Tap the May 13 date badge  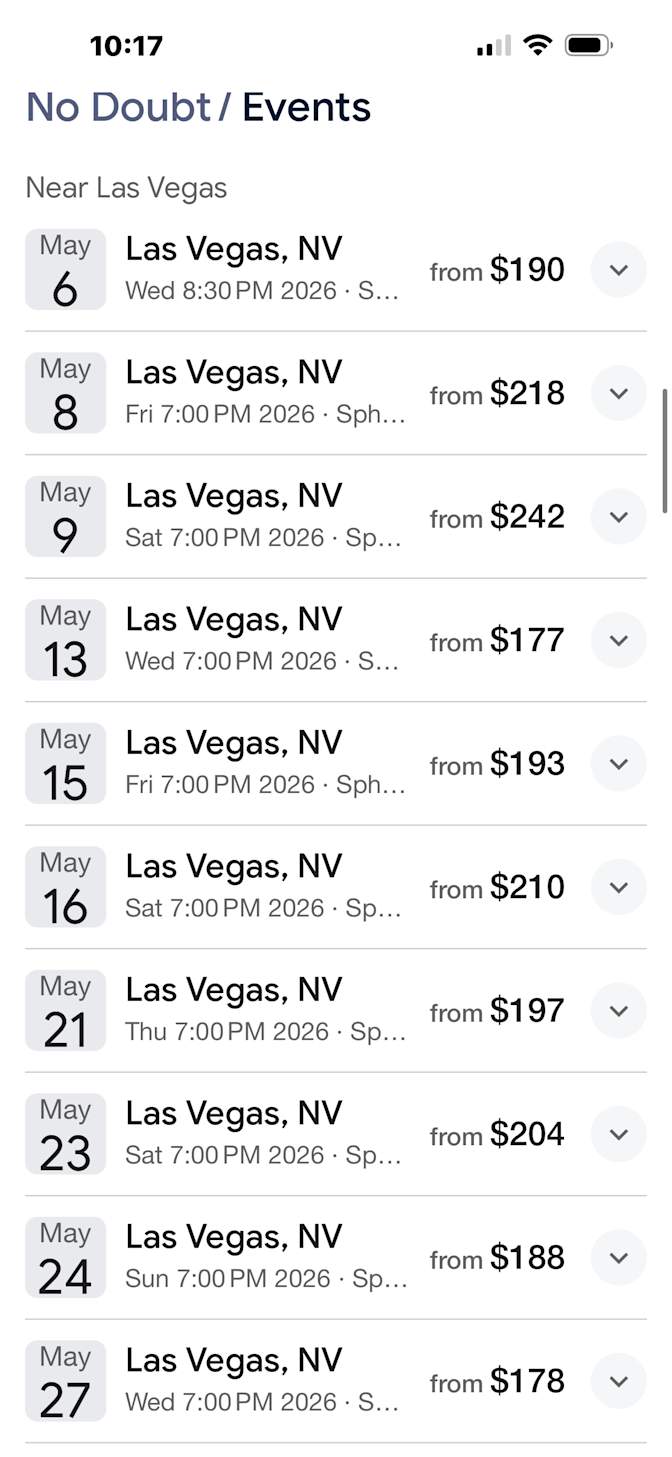click(x=65, y=640)
